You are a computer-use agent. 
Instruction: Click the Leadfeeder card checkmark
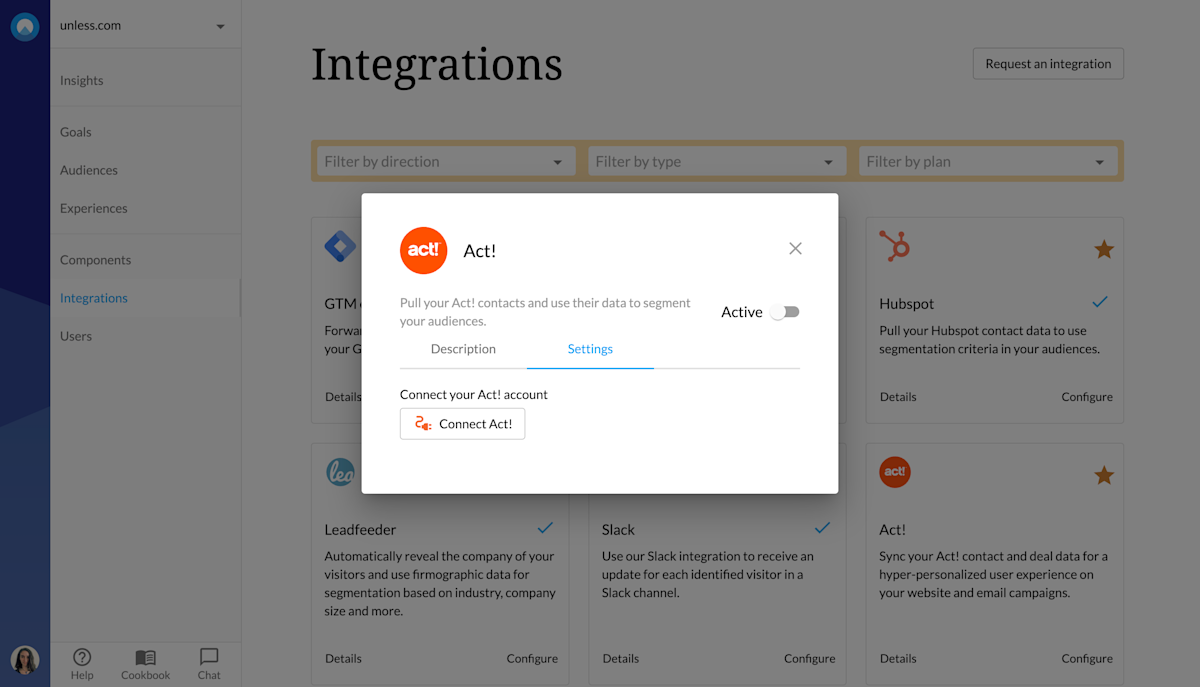(x=545, y=527)
